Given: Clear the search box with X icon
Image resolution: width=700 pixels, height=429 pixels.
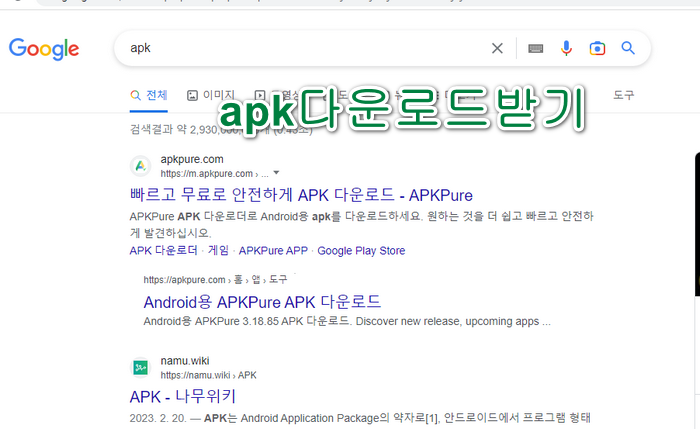Looking at the screenshot, I should point(497,48).
